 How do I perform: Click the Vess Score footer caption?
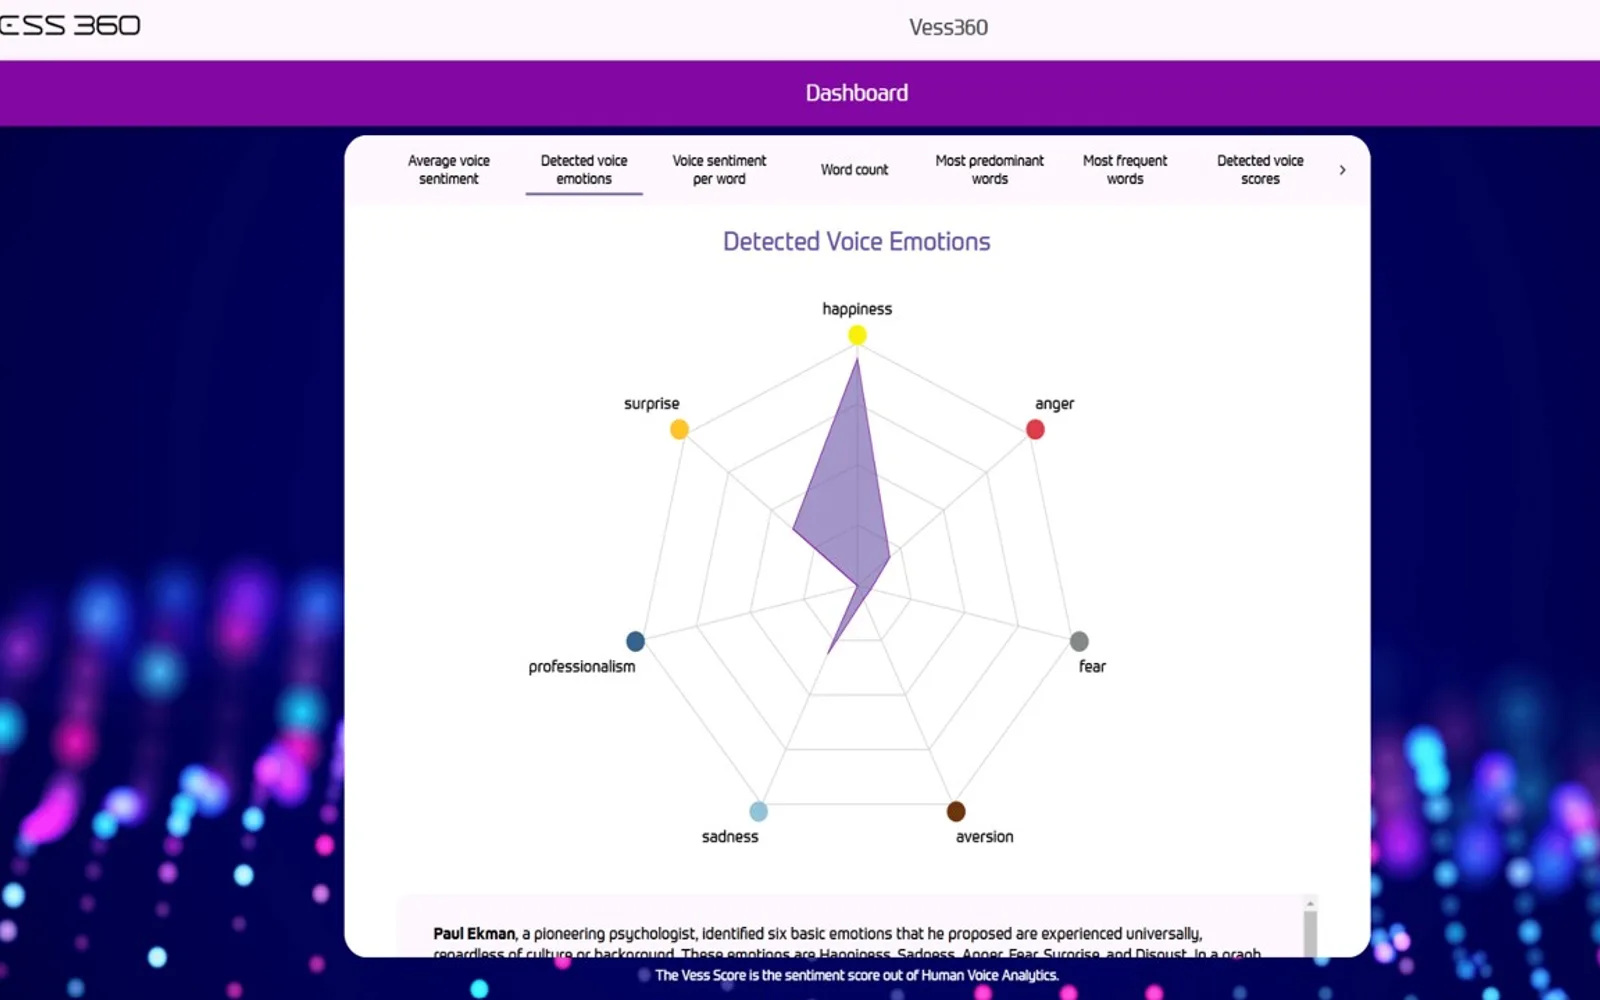click(857, 975)
